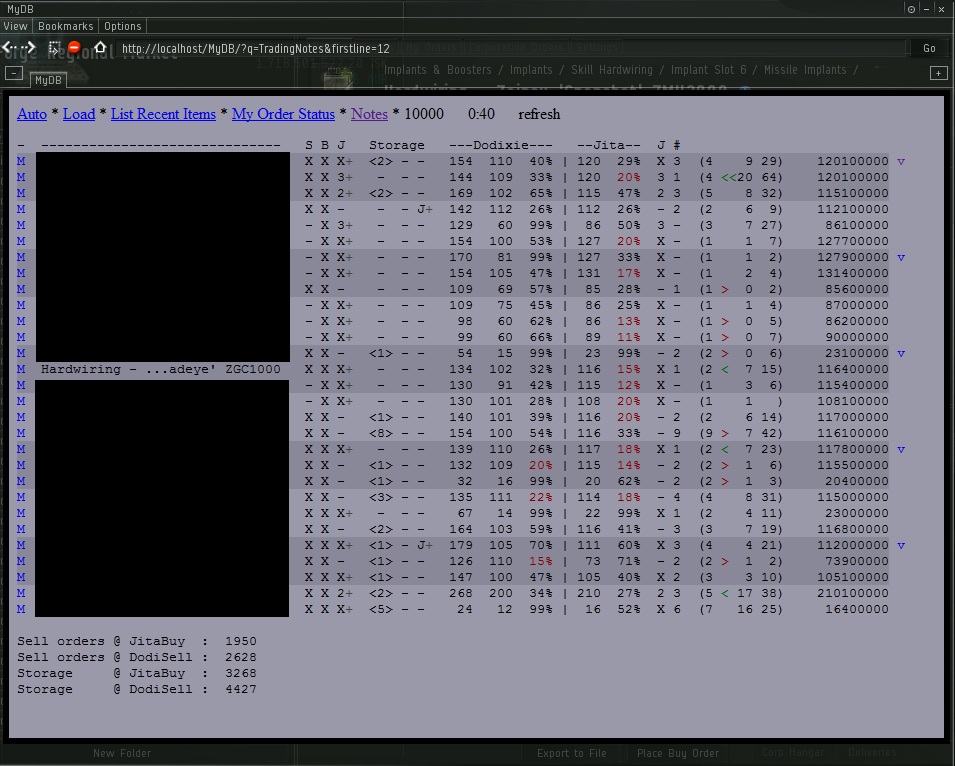Image resolution: width=955 pixels, height=766 pixels.
Task: Open the Bookmarks menu
Action: pyautogui.click(x=65, y=26)
